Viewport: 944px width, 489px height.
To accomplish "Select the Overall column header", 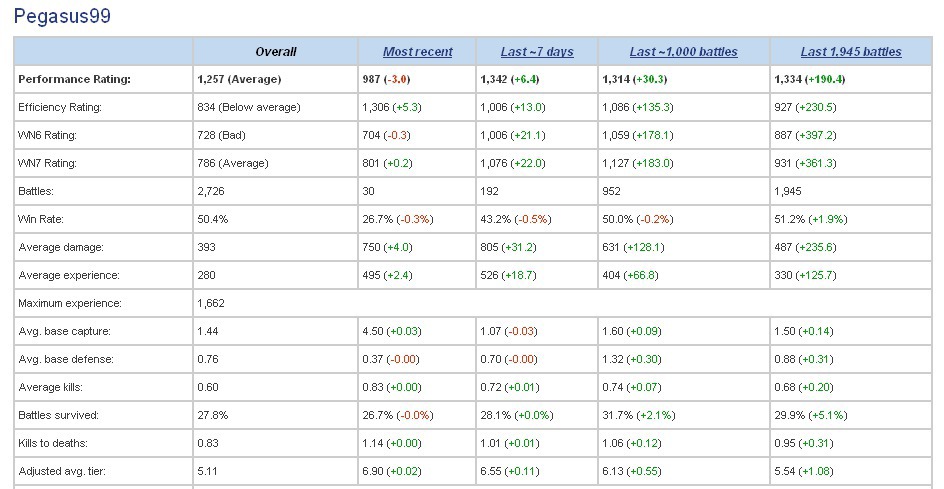I will [x=275, y=52].
